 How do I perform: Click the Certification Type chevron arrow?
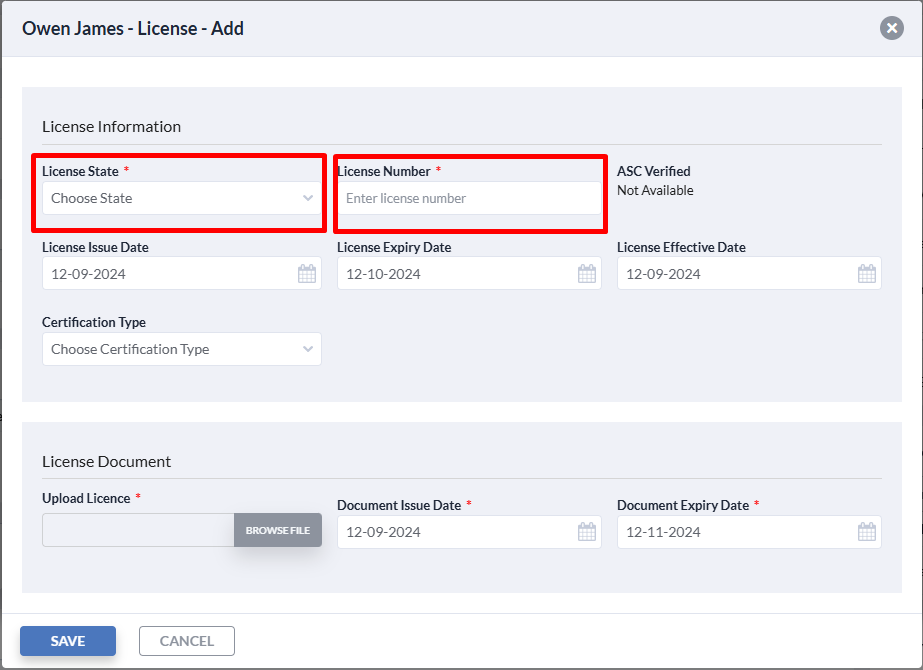click(308, 349)
